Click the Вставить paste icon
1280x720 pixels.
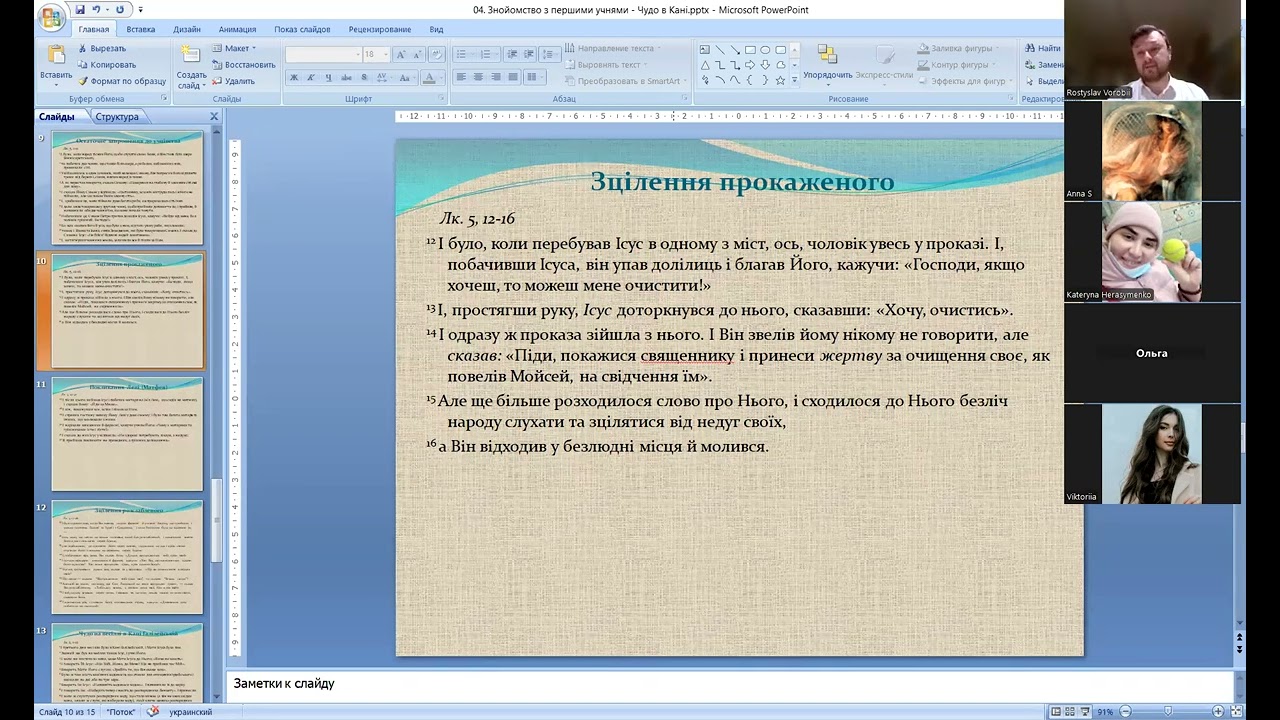click(56, 56)
